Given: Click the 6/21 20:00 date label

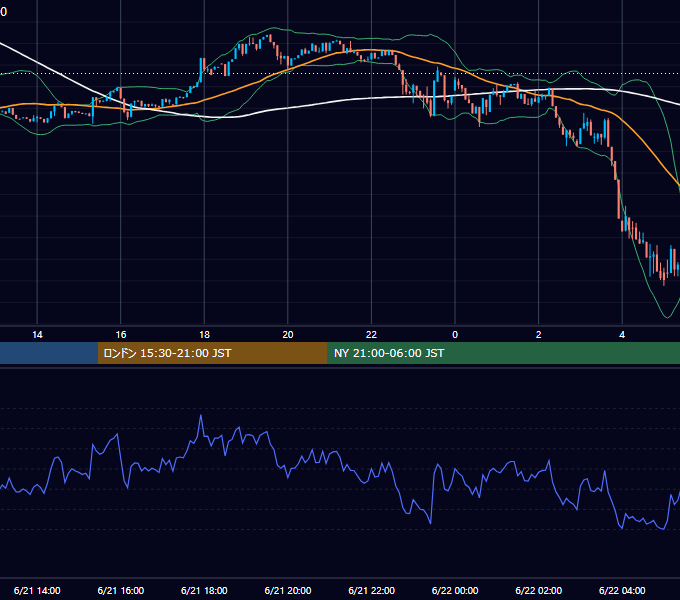Looking at the screenshot, I should point(288,590).
